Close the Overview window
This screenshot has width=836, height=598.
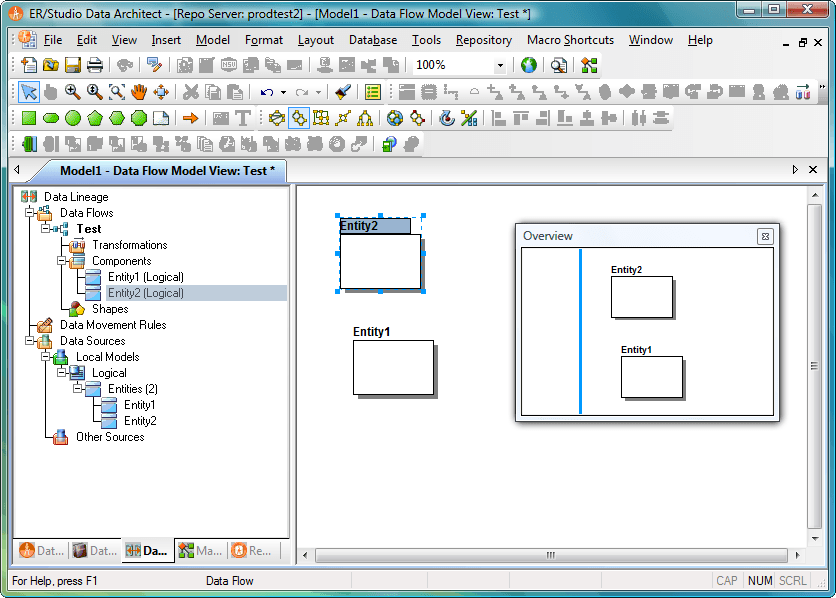(765, 236)
